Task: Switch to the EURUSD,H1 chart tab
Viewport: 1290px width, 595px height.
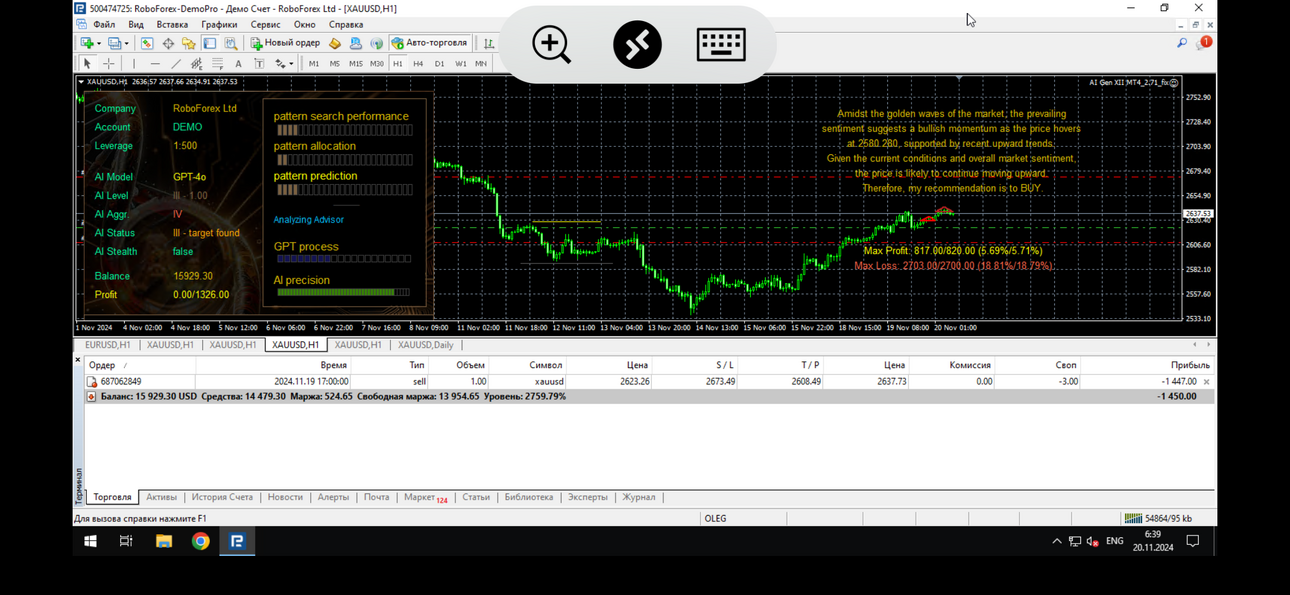Action: click(x=108, y=345)
